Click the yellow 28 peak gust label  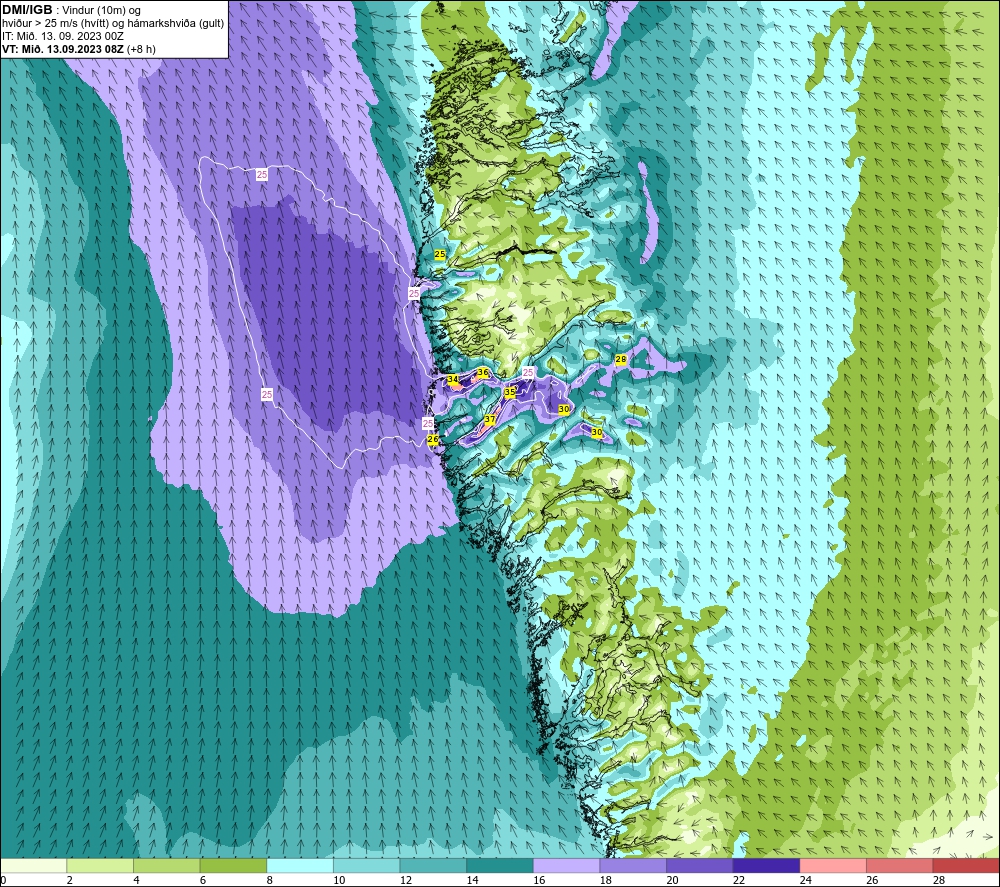point(621,360)
